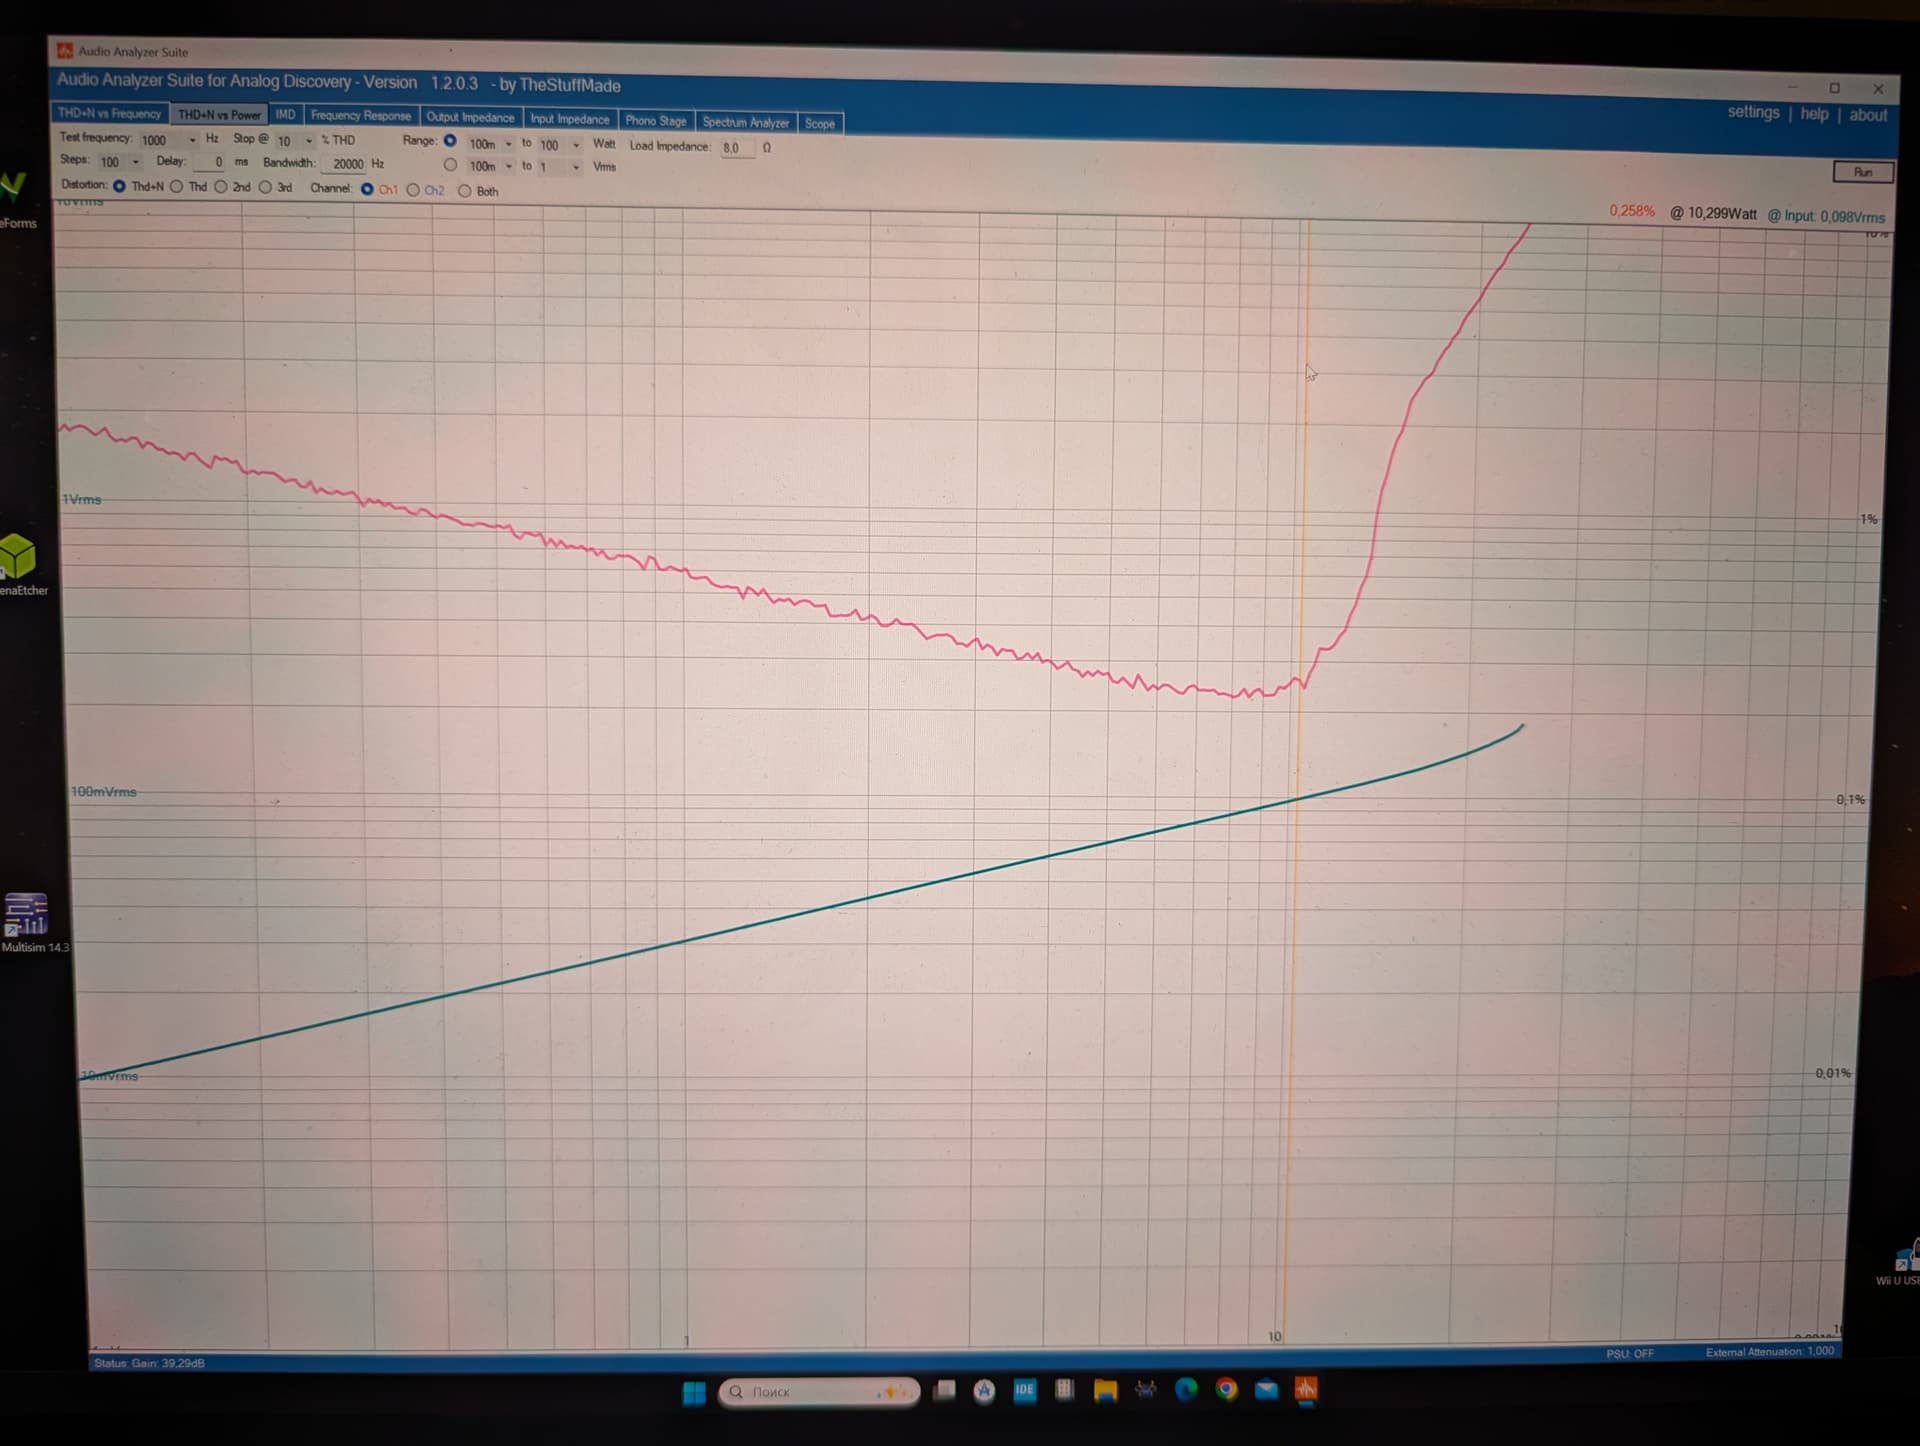Select Thd+N distortion mode
Screen dimensions: 1920x1446
pyautogui.click(x=120, y=186)
